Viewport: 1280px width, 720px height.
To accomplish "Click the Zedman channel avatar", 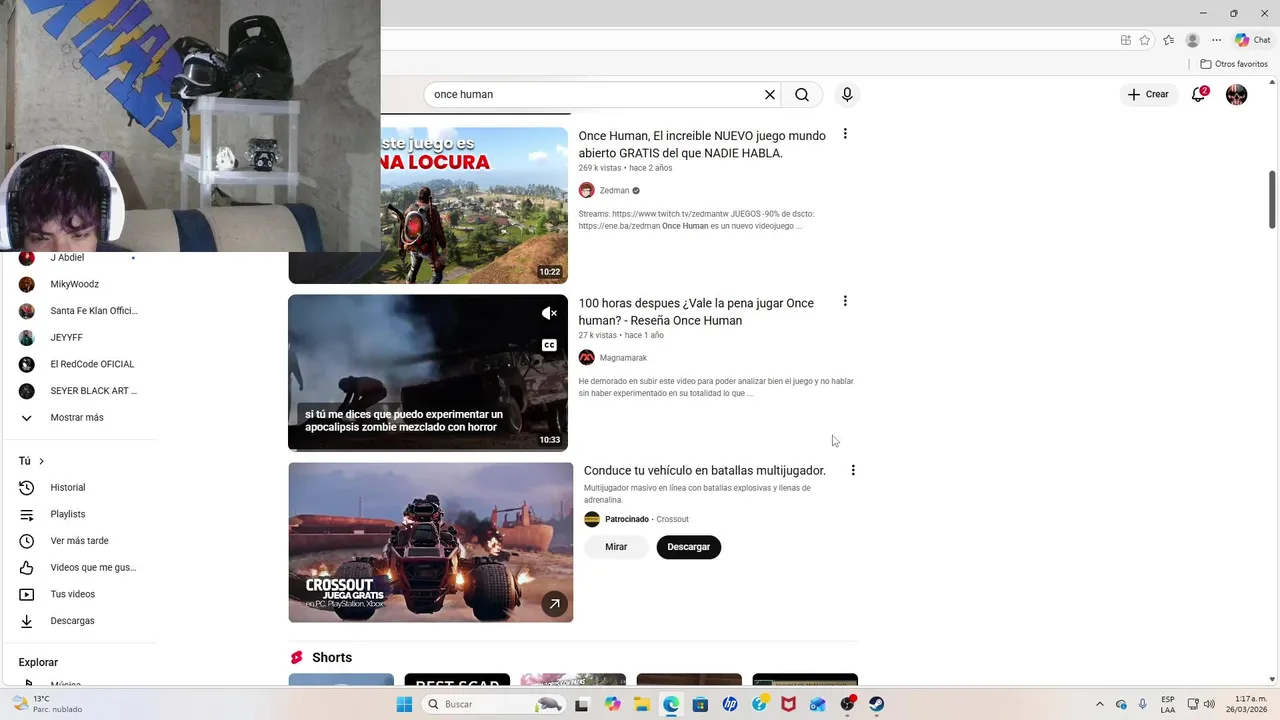I will pyautogui.click(x=587, y=191).
